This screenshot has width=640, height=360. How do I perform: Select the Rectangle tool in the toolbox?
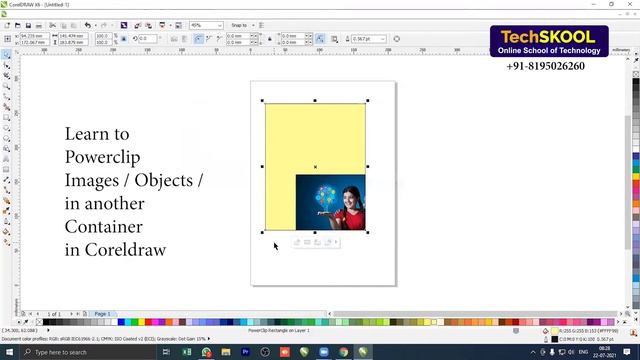(7, 118)
